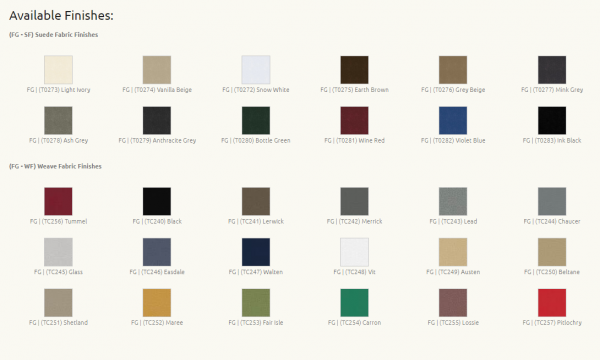Choose the Chaucer weave swatch
Viewport: 600px width, 360px height.
pos(552,201)
